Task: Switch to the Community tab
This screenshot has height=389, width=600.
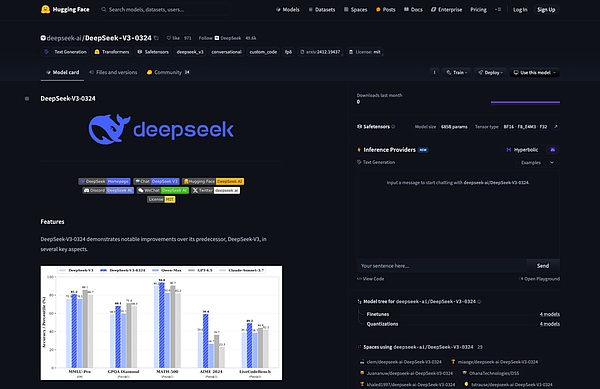Action: (168, 72)
